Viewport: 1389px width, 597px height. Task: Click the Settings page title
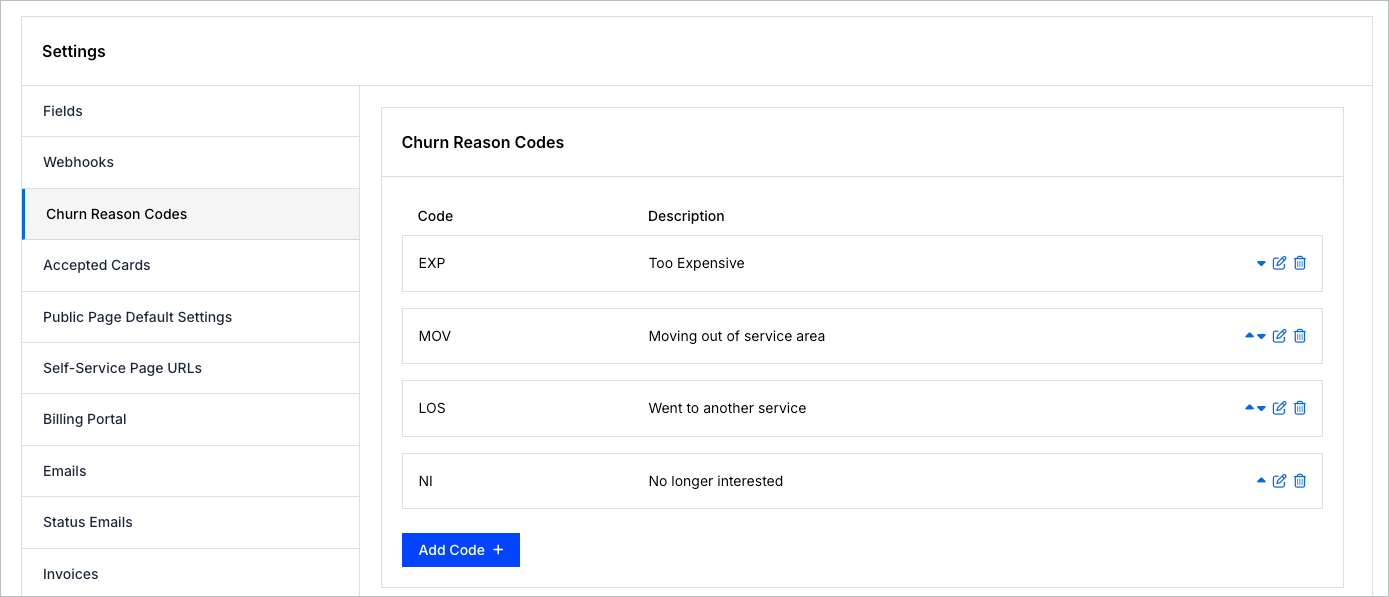click(74, 51)
